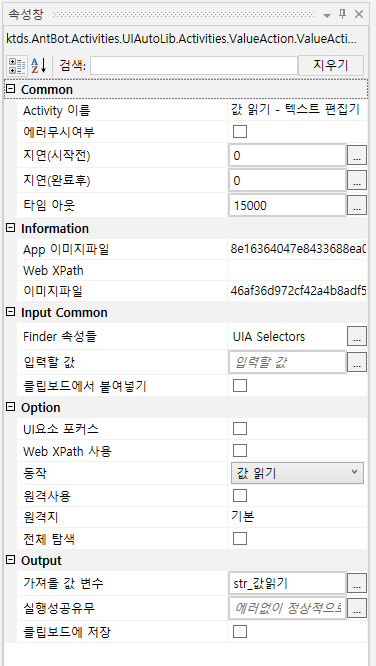
Task: Open ellipsis editor for 가져올 값 변수
Action: [357, 583]
